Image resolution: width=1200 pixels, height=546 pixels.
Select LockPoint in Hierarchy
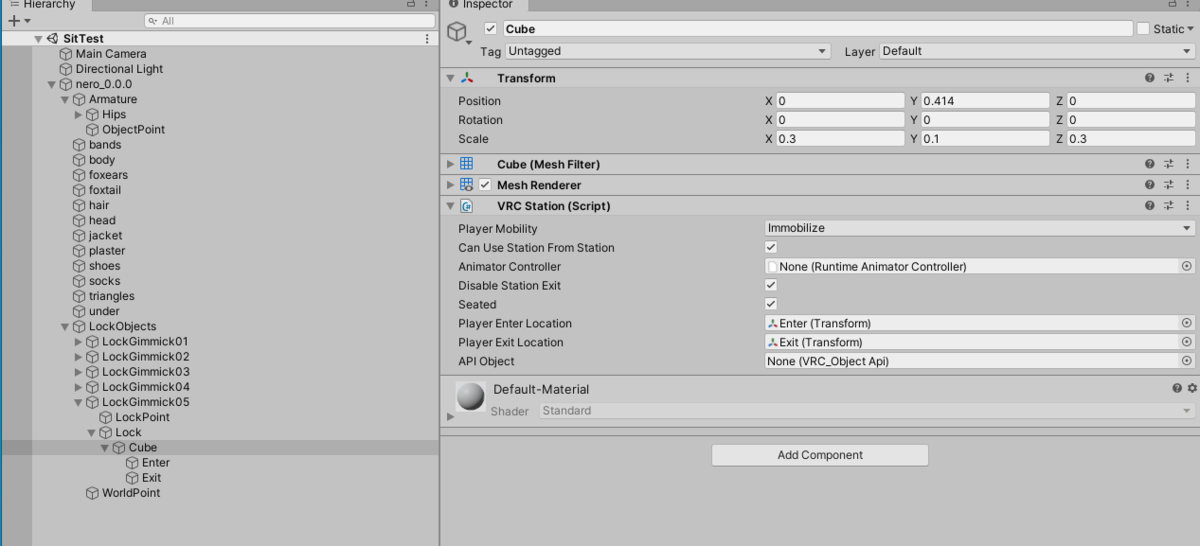(142, 417)
